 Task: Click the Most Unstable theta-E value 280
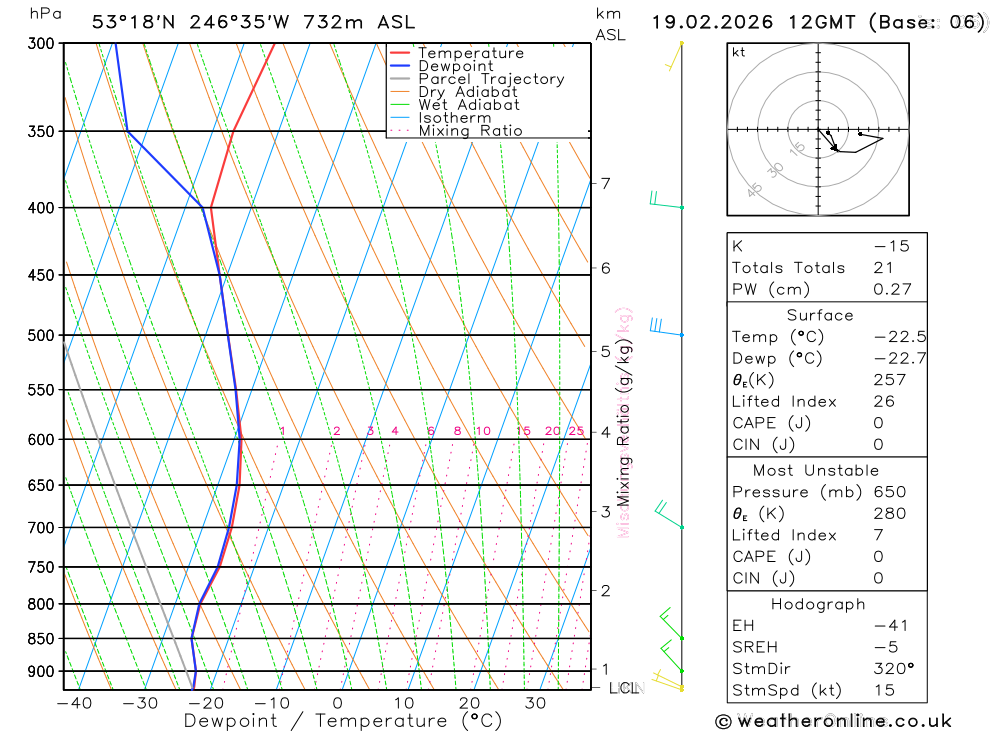(x=890, y=514)
